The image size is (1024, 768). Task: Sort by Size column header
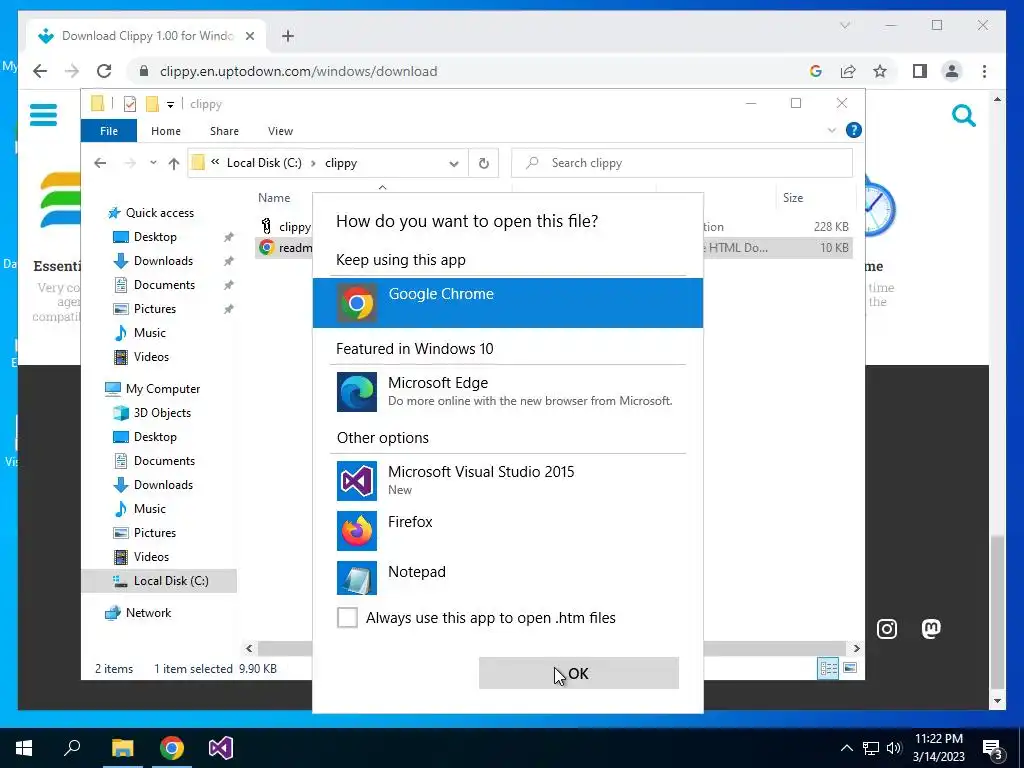[793, 197]
